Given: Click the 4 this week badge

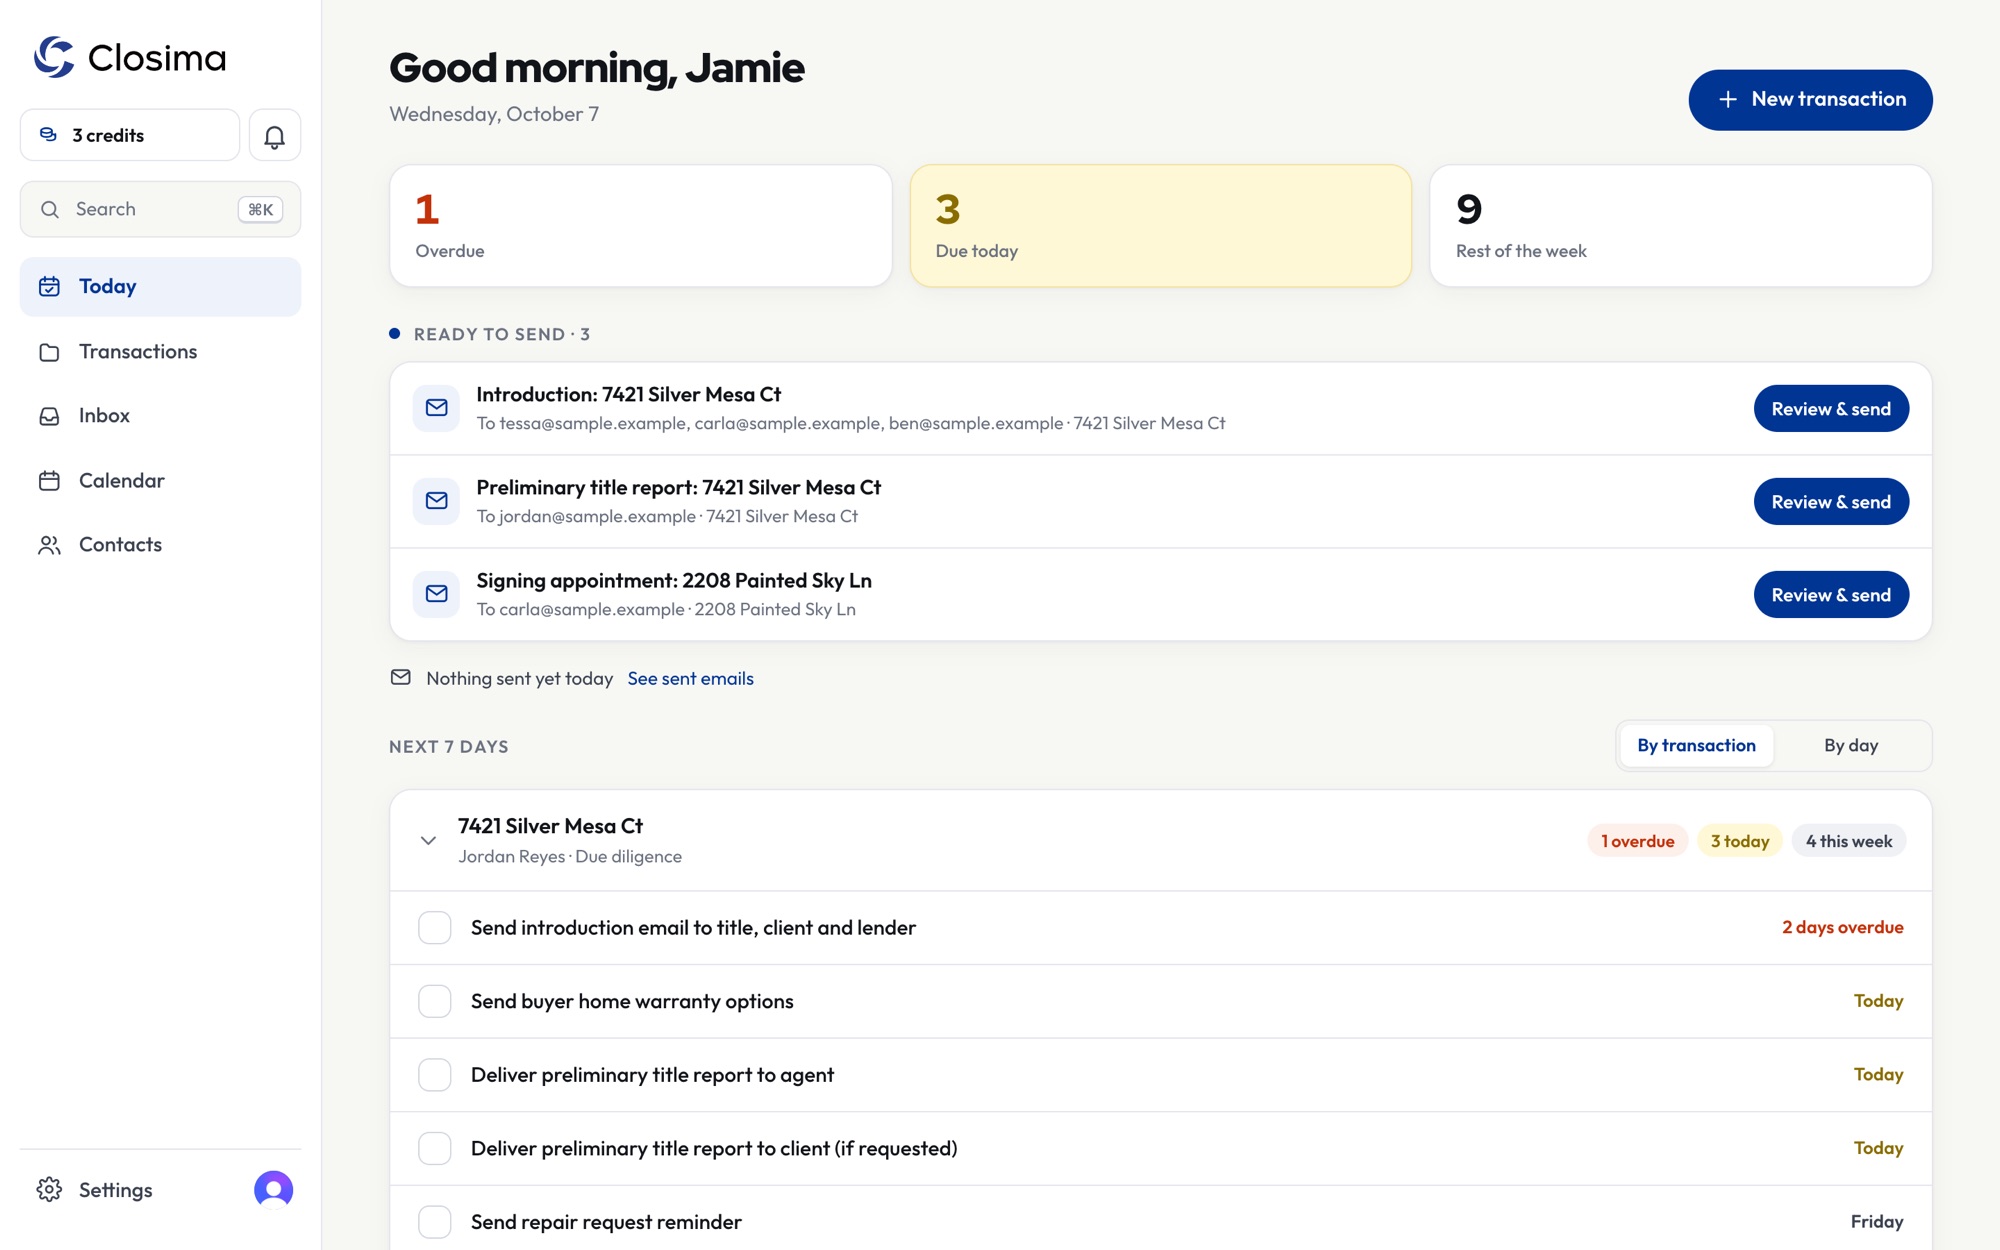Looking at the screenshot, I should click(x=1849, y=842).
